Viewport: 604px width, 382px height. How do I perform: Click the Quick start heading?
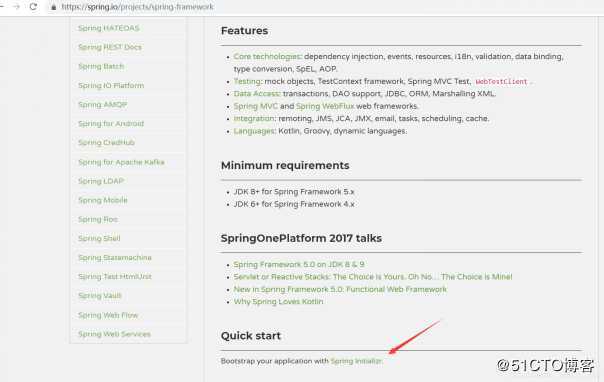251,336
